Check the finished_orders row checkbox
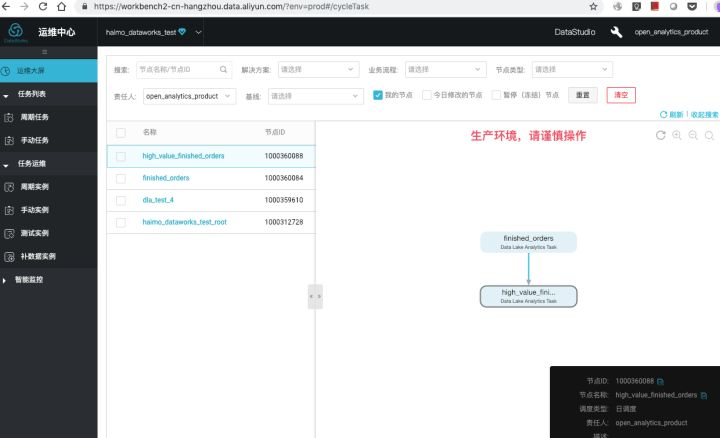Image resolution: width=720 pixels, height=438 pixels. point(121,179)
